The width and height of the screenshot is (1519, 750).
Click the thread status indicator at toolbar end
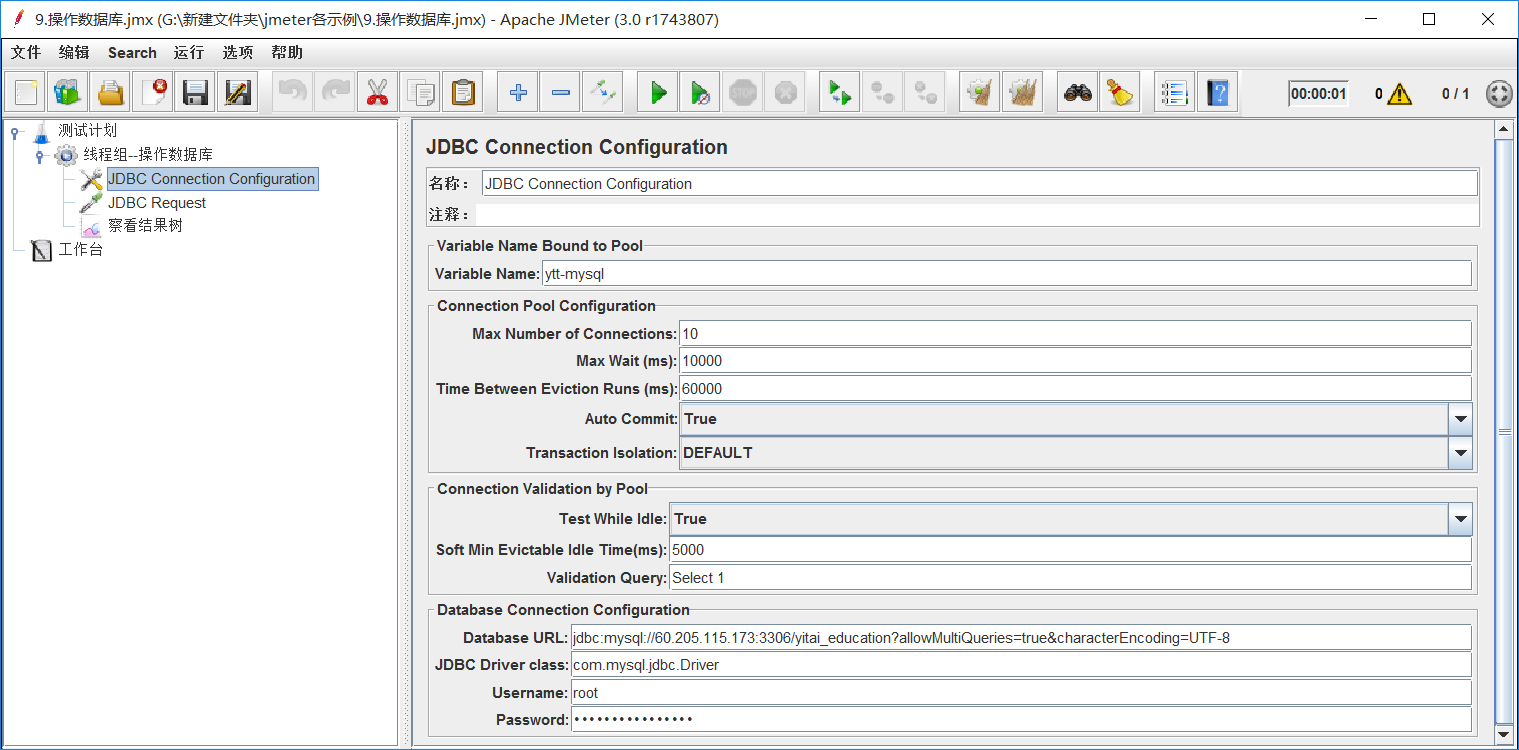click(1498, 94)
